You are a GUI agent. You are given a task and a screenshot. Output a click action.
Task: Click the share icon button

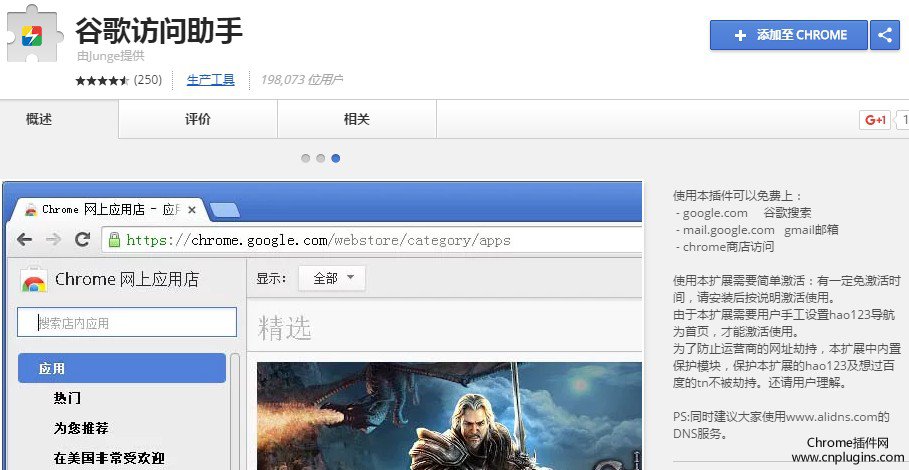pyautogui.click(x=885, y=35)
